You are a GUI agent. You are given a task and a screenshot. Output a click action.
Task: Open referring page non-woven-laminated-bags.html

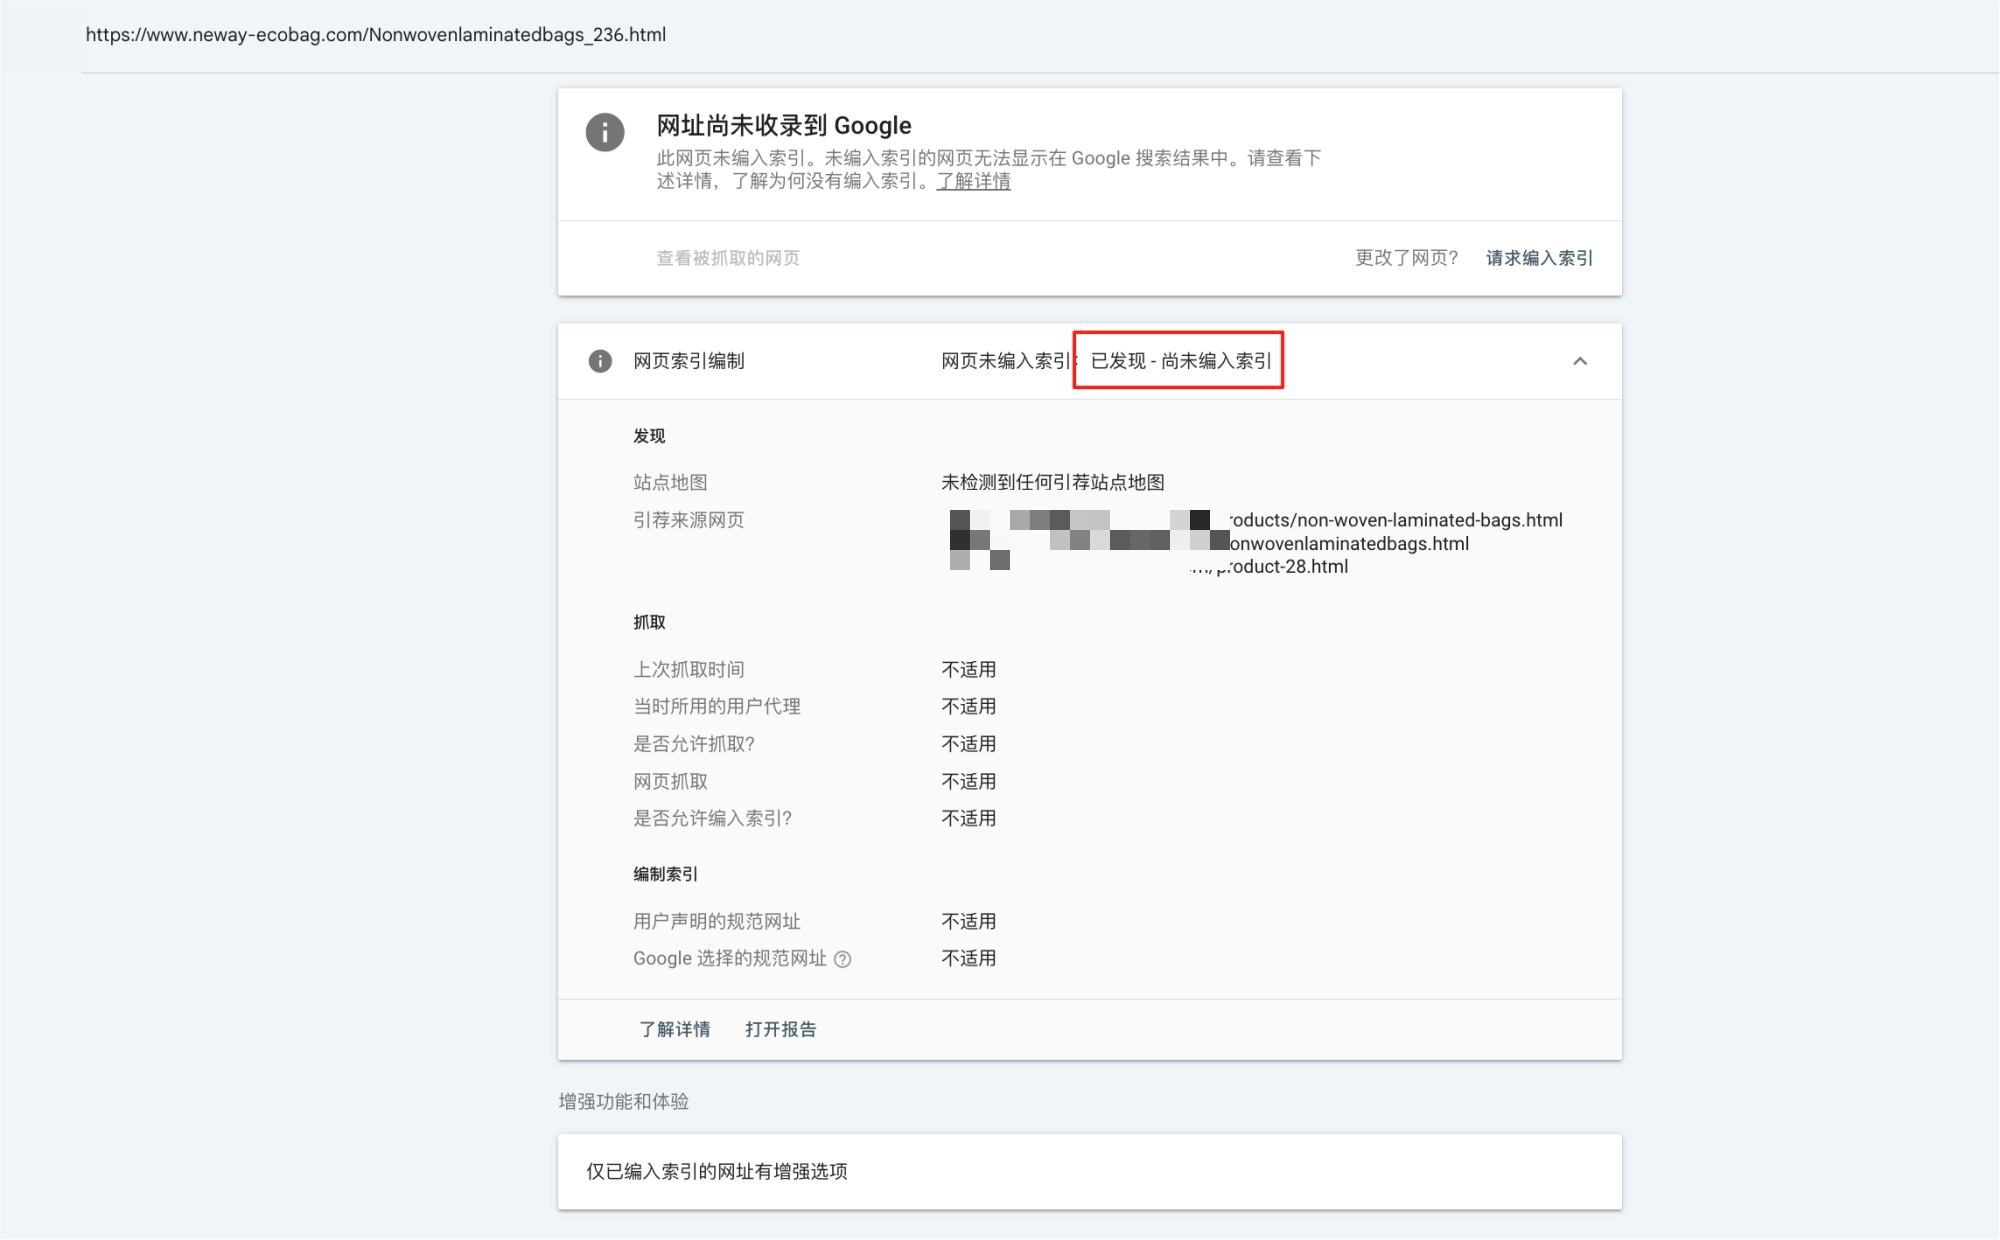(1396, 520)
